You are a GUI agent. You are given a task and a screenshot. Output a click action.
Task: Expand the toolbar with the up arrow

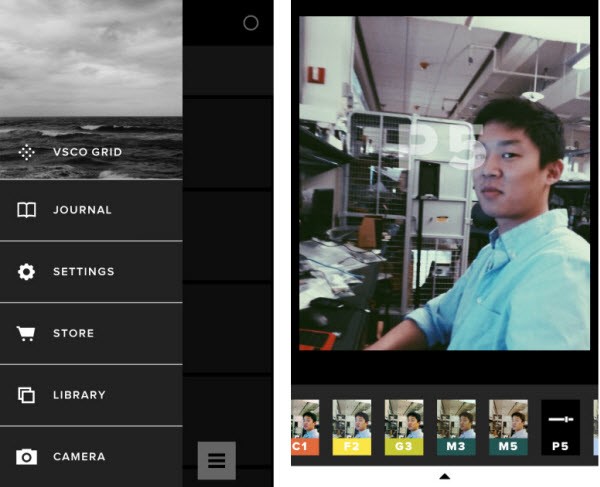445,476
